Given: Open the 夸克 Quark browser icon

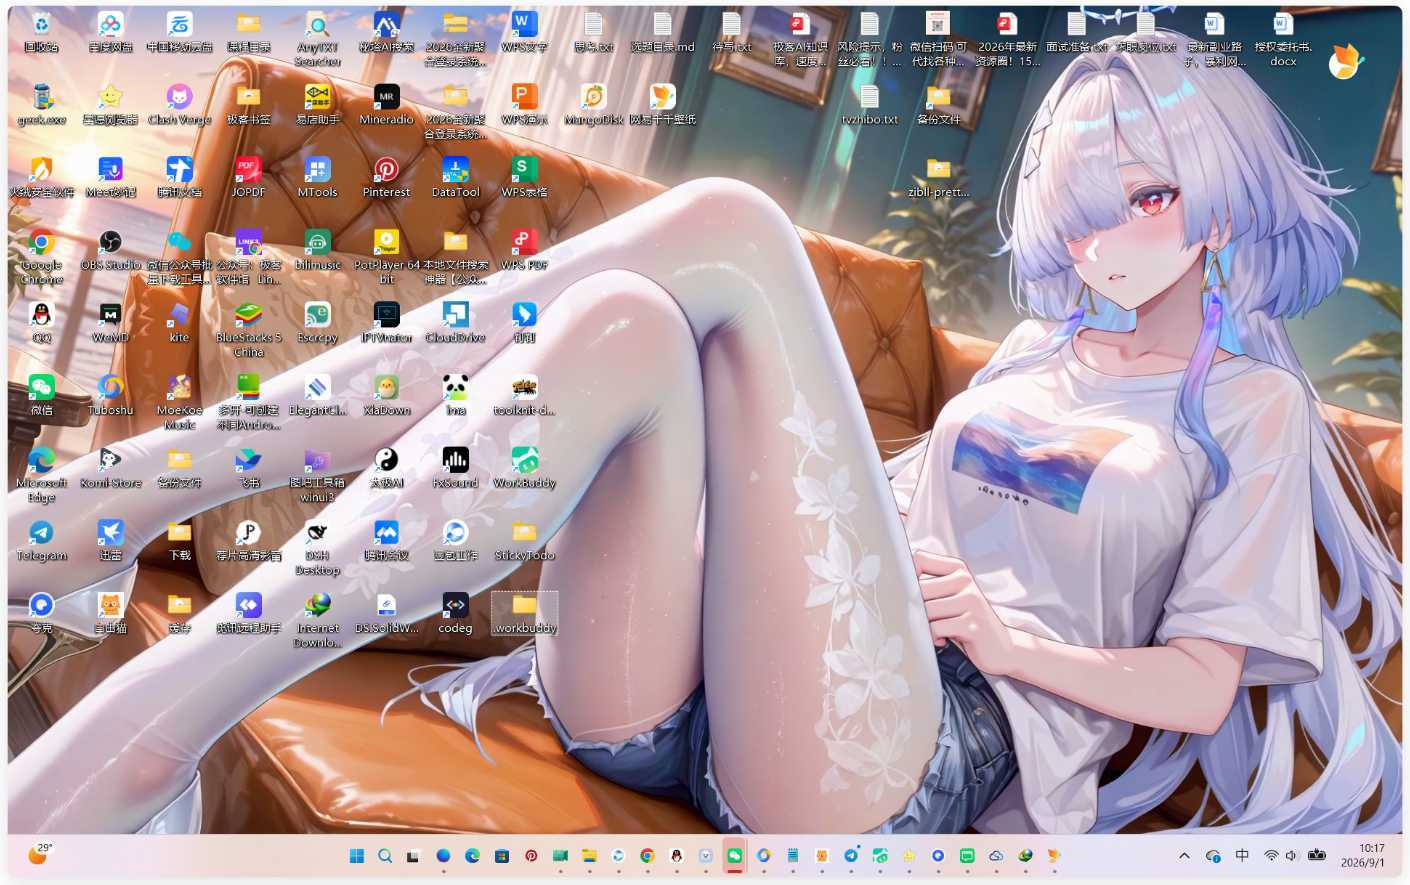Looking at the screenshot, I should [41, 614].
